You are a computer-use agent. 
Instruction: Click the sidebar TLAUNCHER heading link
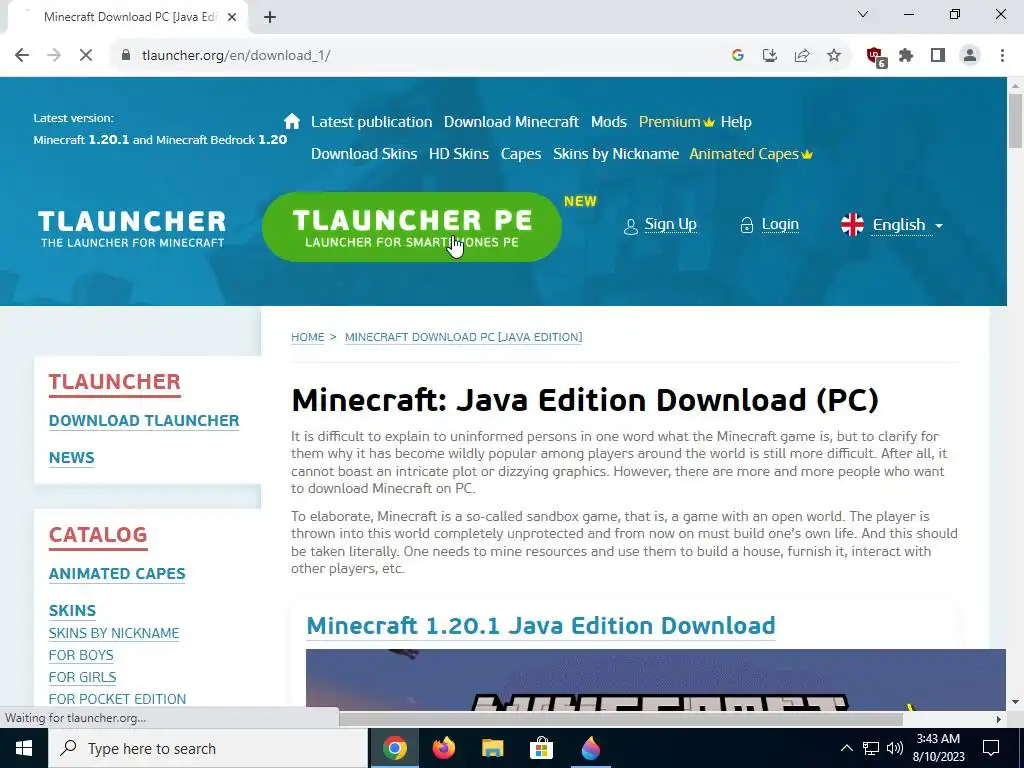(x=114, y=382)
